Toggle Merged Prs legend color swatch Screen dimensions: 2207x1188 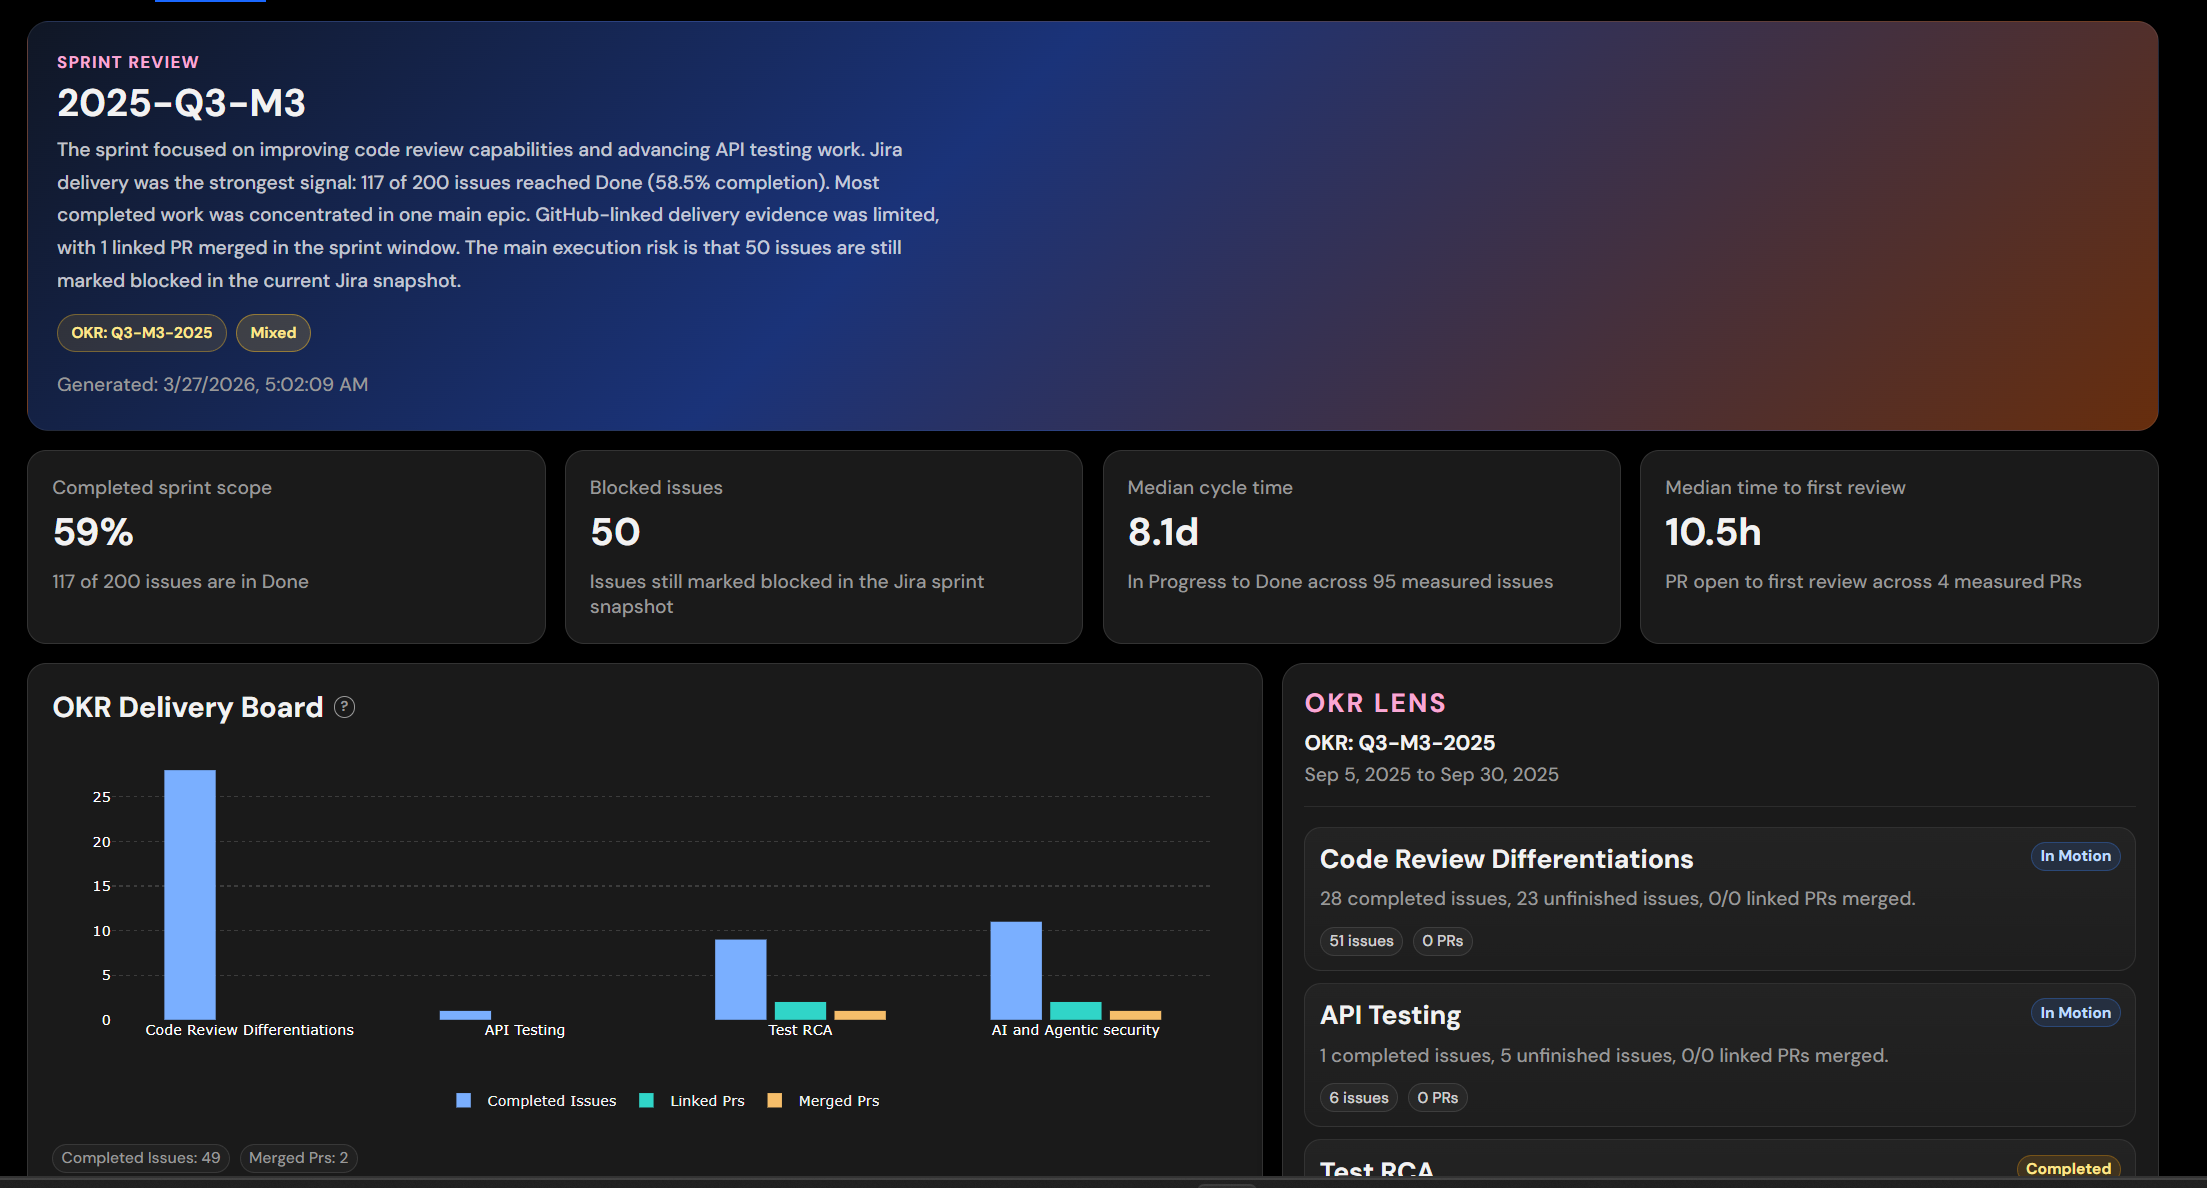[774, 1100]
